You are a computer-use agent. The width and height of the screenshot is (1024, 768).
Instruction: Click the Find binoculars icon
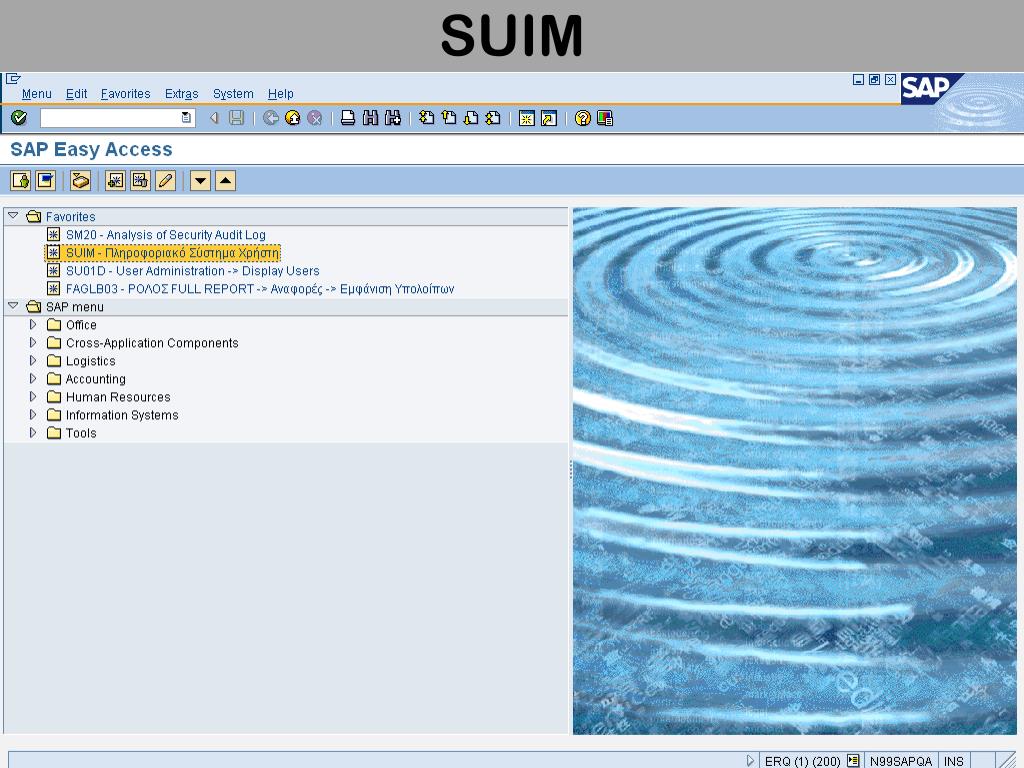(x=370, y=118)
